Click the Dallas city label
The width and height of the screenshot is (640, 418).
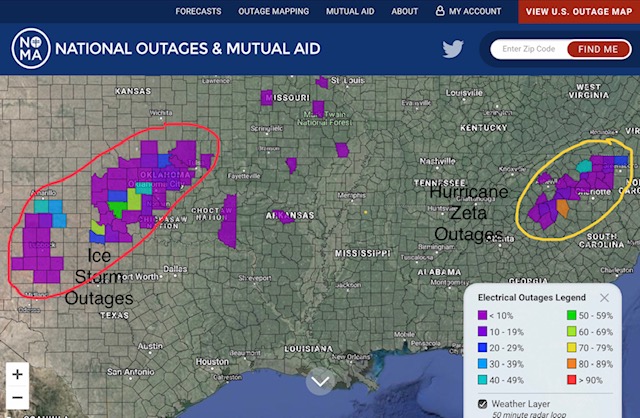click(x=176, y=269)
